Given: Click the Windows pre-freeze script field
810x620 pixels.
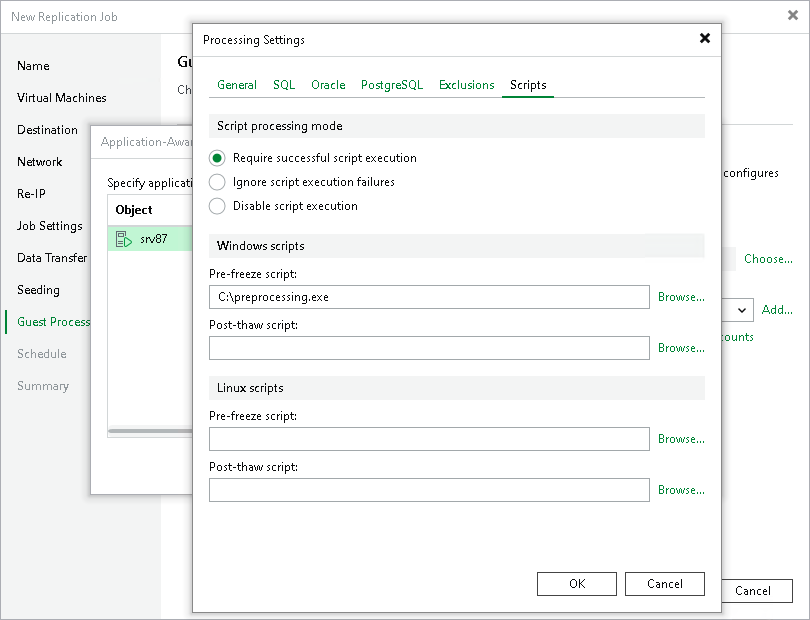Looking at the screenshot, I should (x=429, y=297).
